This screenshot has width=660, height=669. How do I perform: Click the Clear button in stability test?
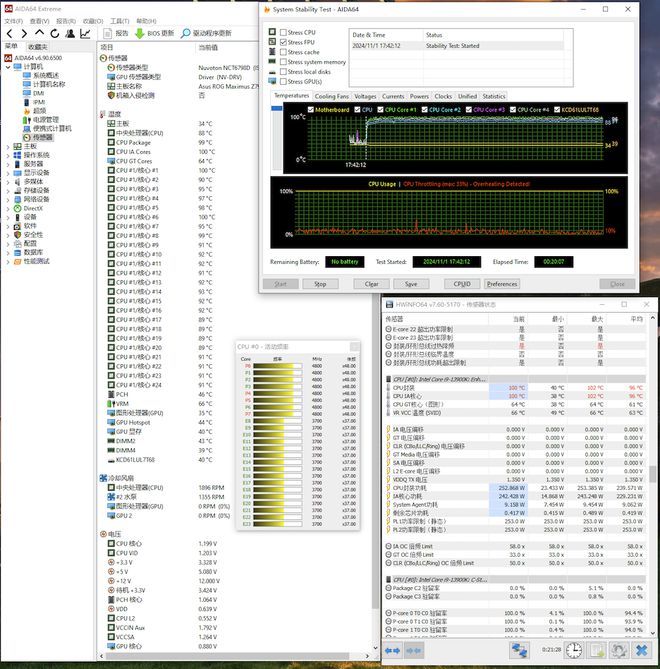coord(372,284)
